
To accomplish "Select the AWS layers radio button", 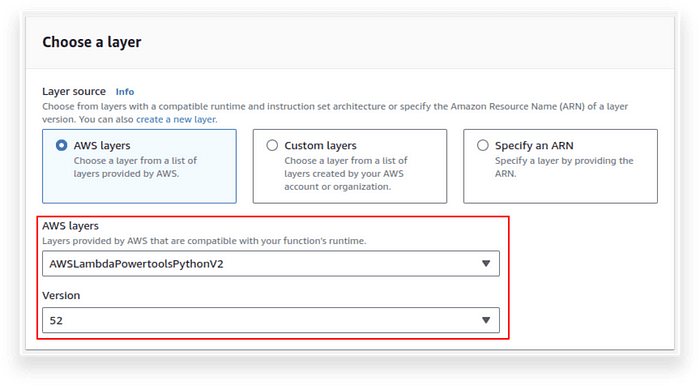I will point(62,145).
